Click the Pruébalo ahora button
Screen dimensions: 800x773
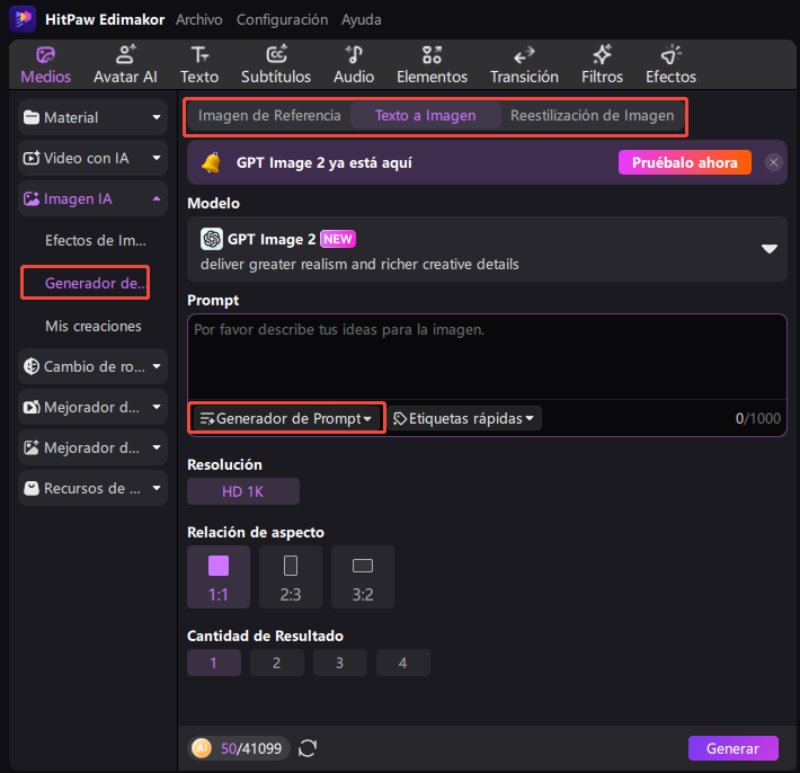click(x=685, y=163)
